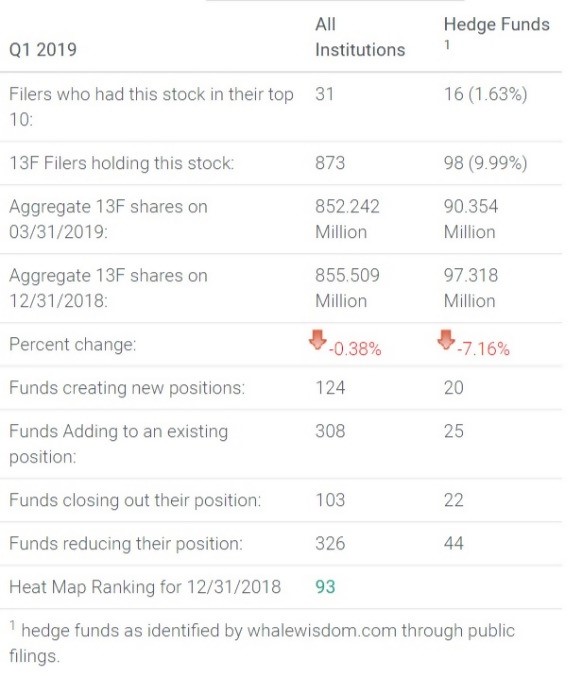
Task: Click the 97.318 Million hedge fund shares
Action: (x=471, y=288)
